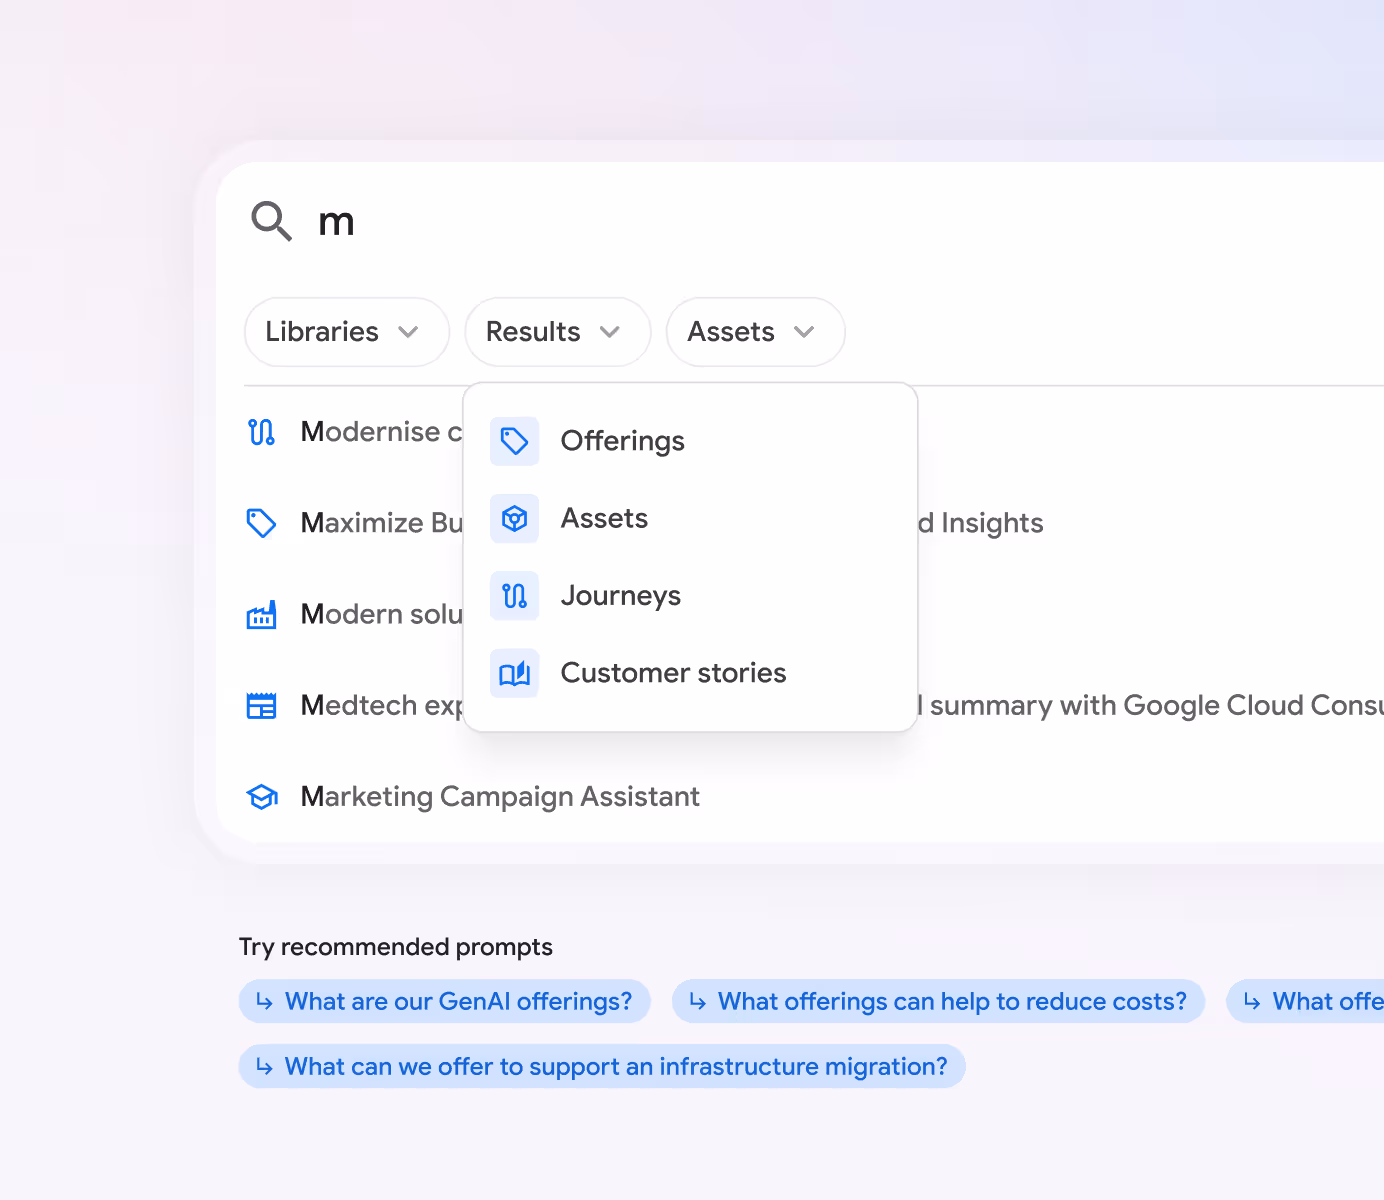The height and width of the screenshot is (1200, 1384).
Task: Click the magnifying glass search icon
Action: (271, 221)
